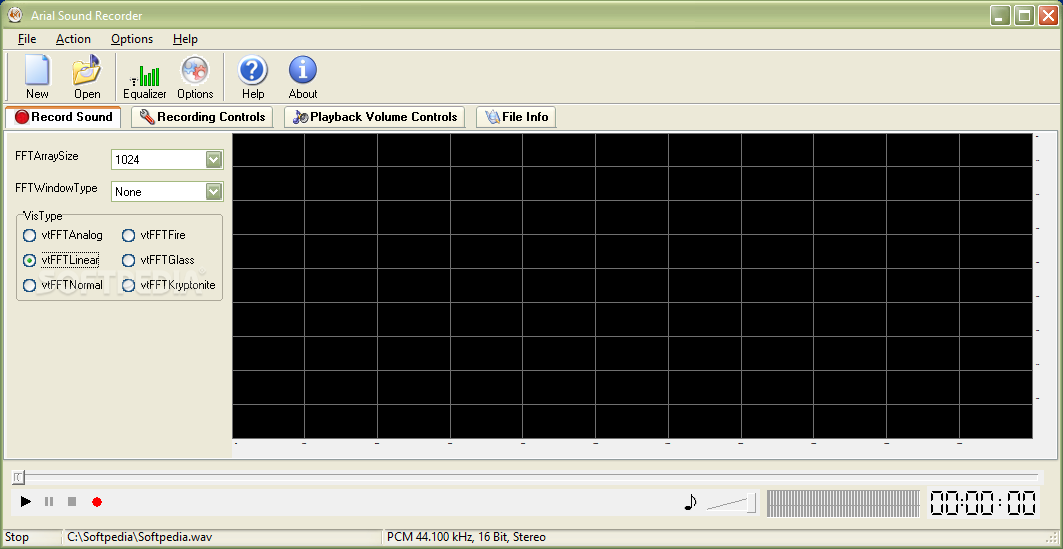Viewport: 1063px width, 549px height.
Task: Switch to the Record Sound tab
Action: tap(63, 117)
